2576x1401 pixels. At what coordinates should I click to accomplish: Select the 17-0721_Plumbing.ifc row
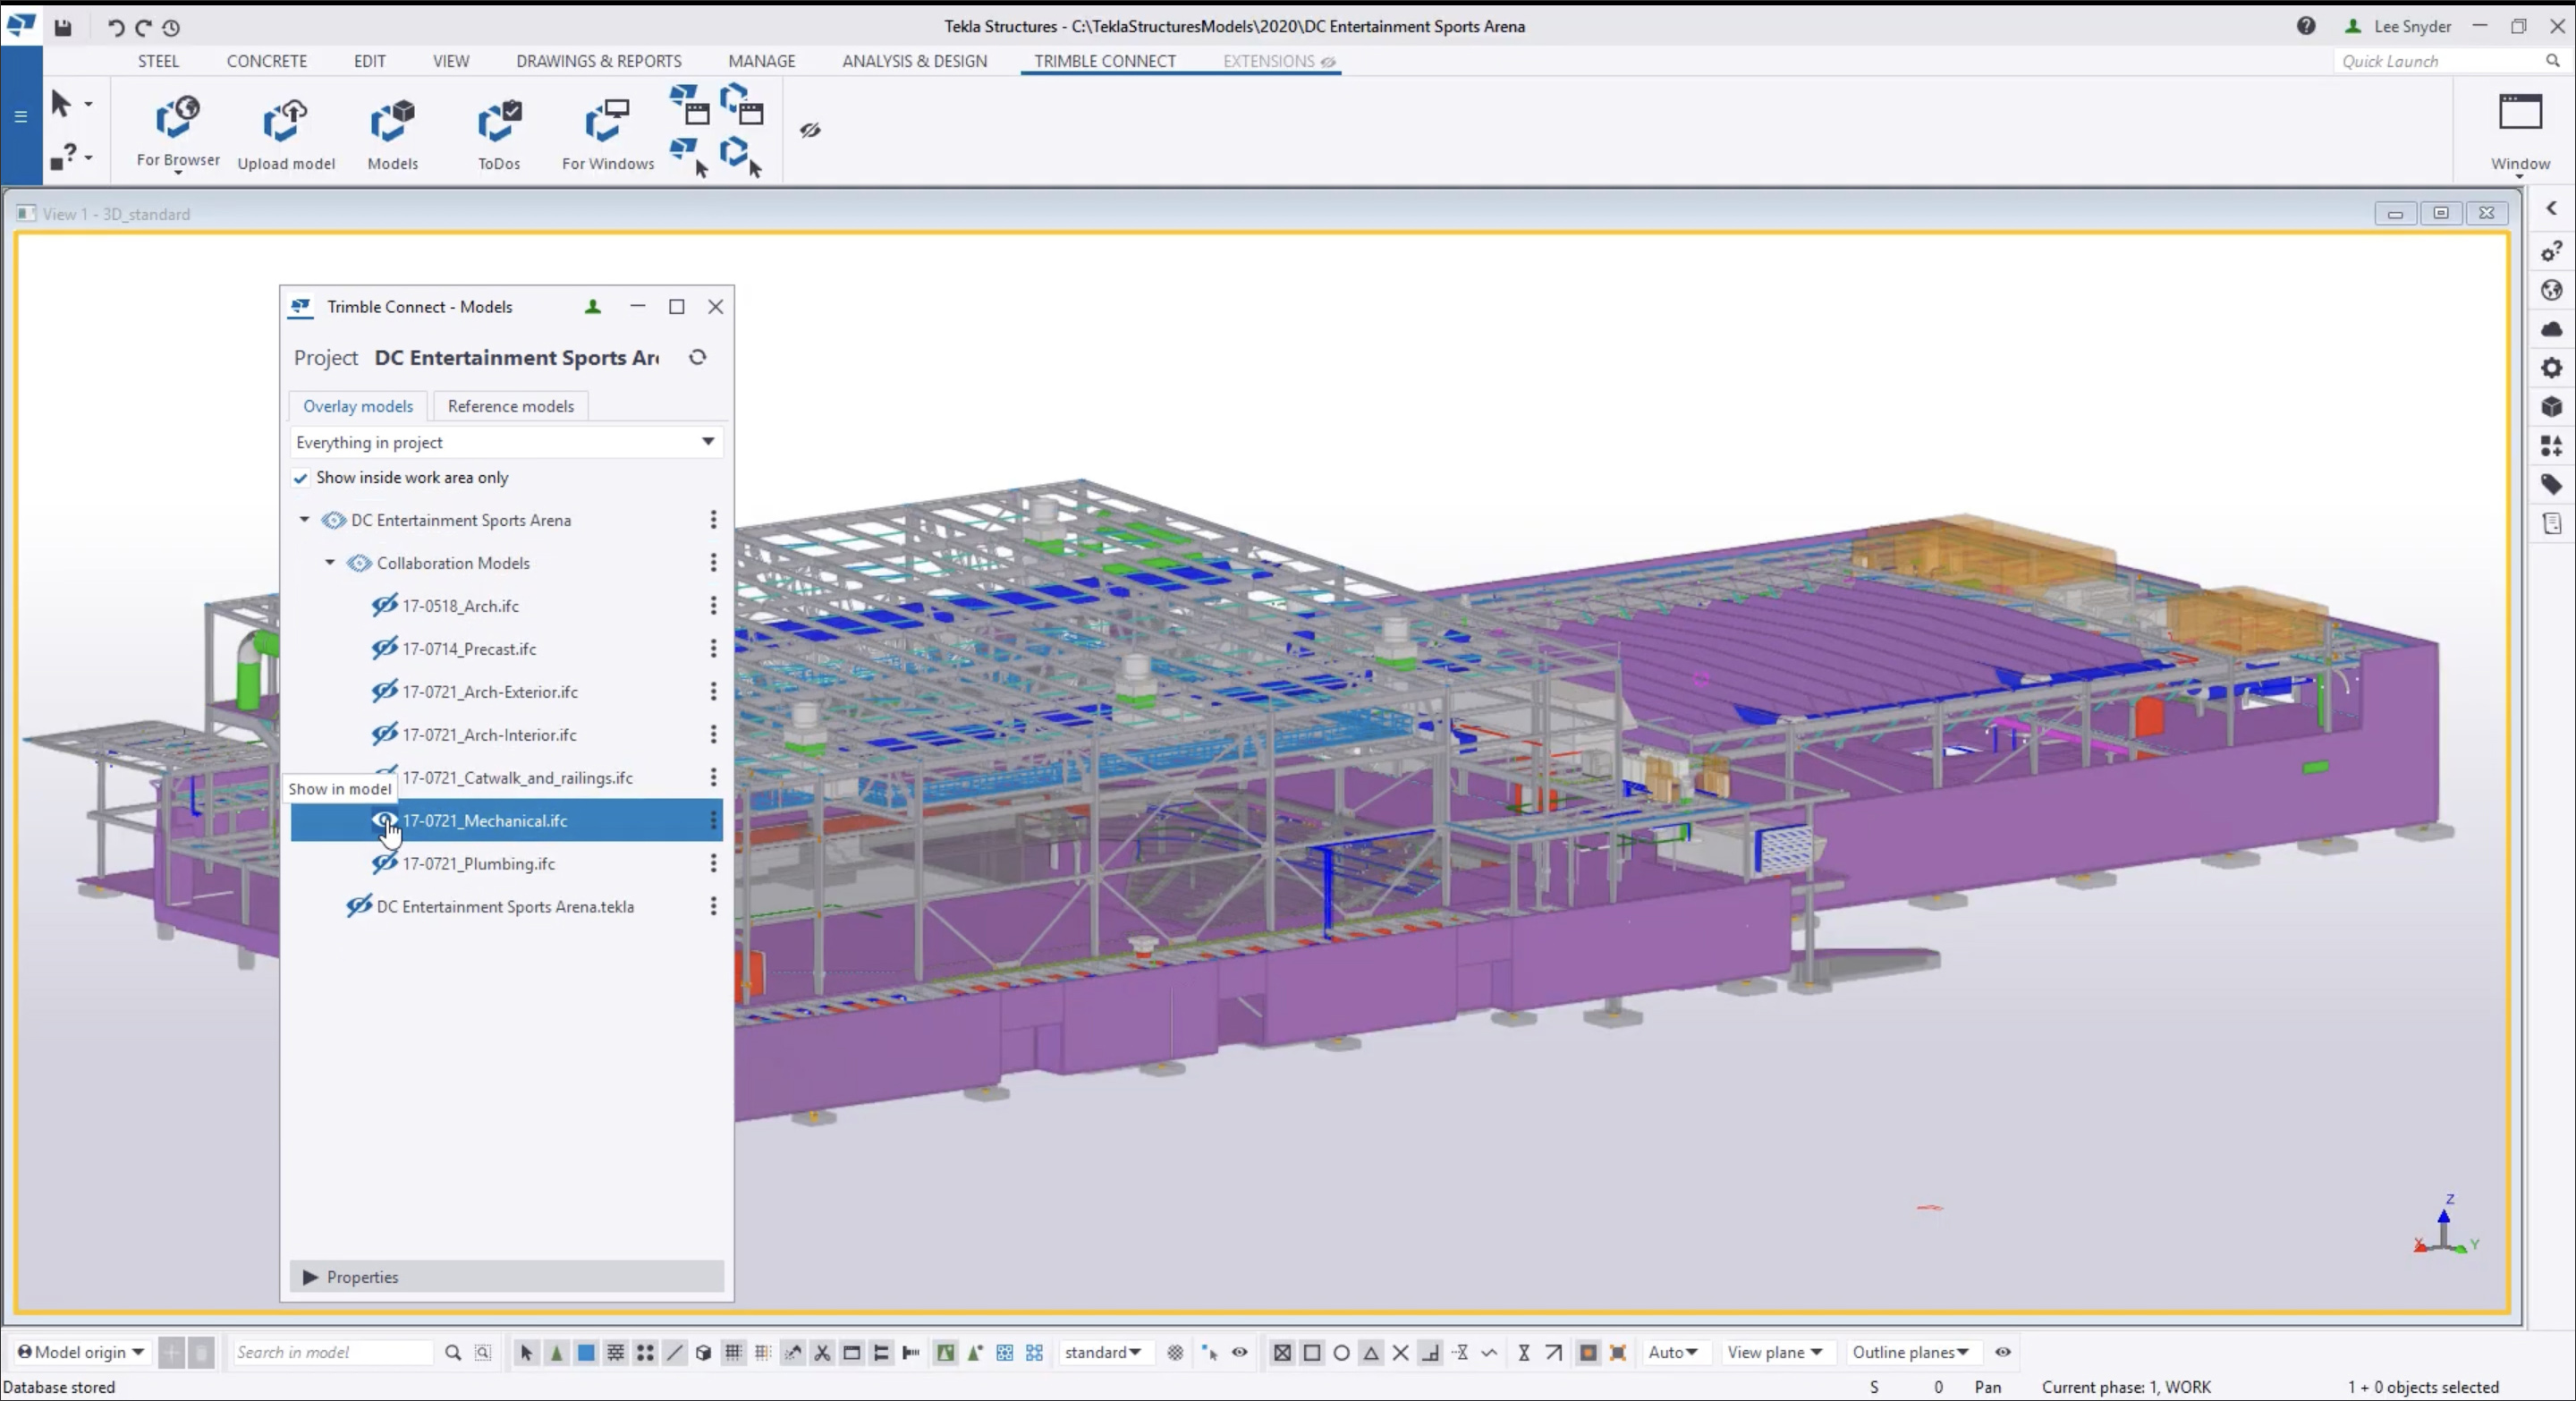(x=506, y=863)
